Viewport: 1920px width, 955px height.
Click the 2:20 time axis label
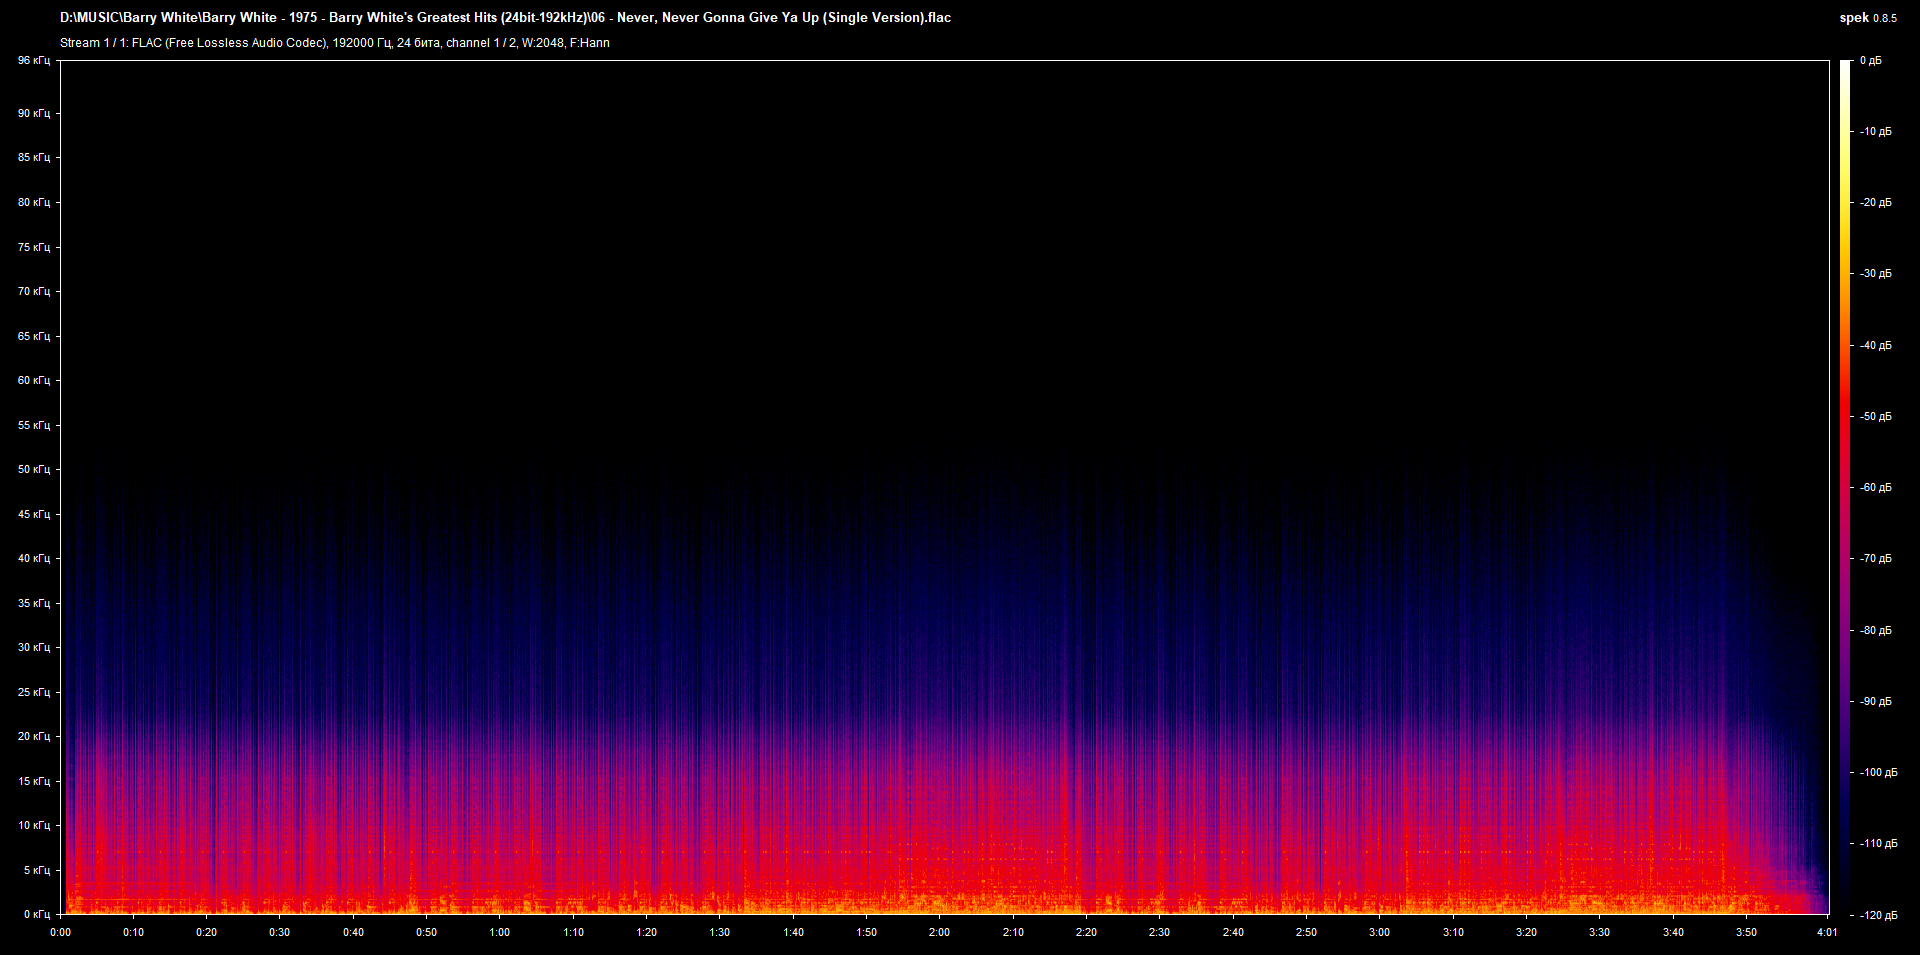[x=1086, y=932]
